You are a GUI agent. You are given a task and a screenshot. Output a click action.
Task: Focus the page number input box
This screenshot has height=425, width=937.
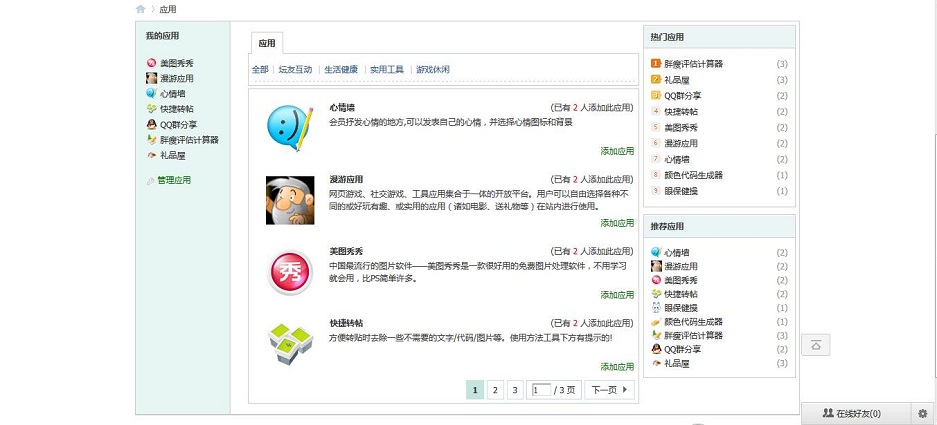[x=541, y=390]
